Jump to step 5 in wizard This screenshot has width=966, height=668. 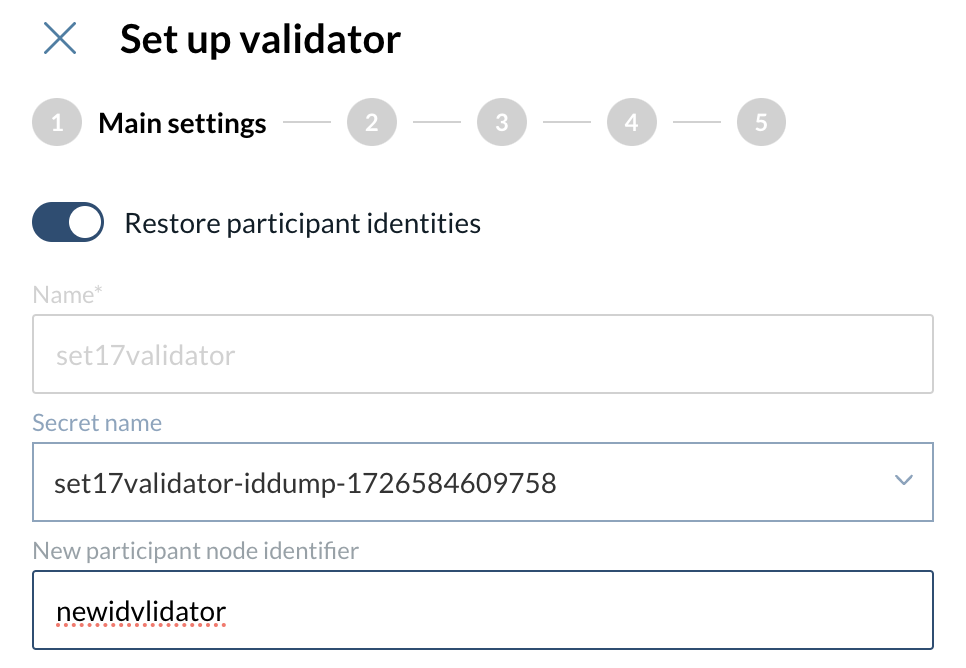point(761,123)
